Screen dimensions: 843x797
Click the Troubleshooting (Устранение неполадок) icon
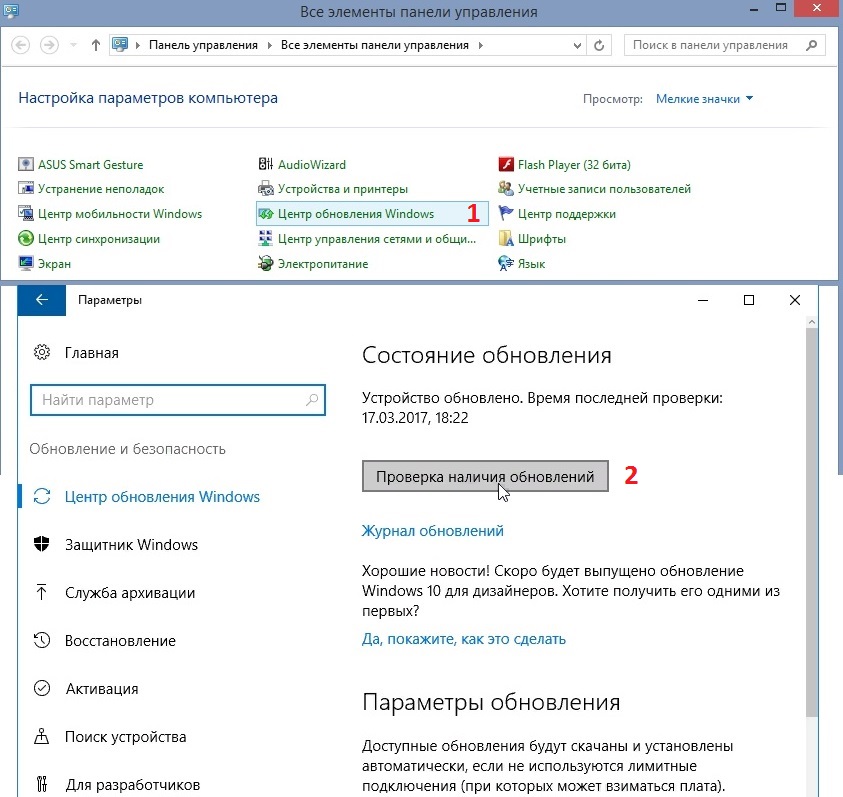26,189
